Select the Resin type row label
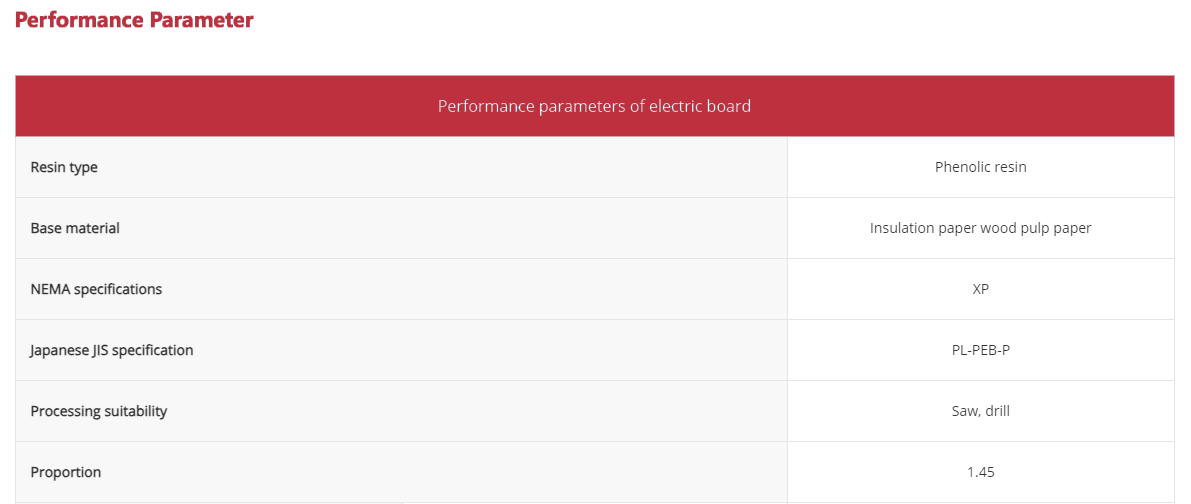 tap(64, 167)
